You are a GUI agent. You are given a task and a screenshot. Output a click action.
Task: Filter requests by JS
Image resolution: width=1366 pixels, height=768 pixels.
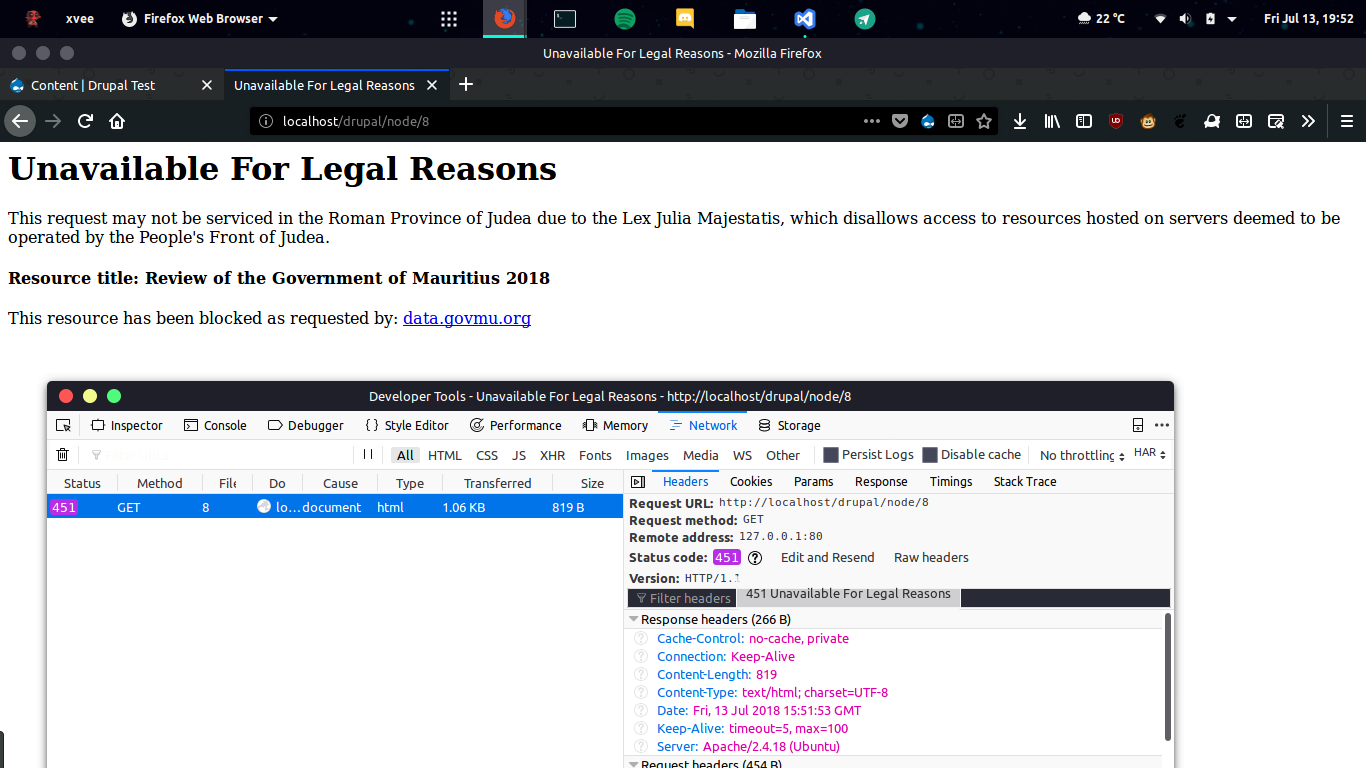[x=519, y=455]
